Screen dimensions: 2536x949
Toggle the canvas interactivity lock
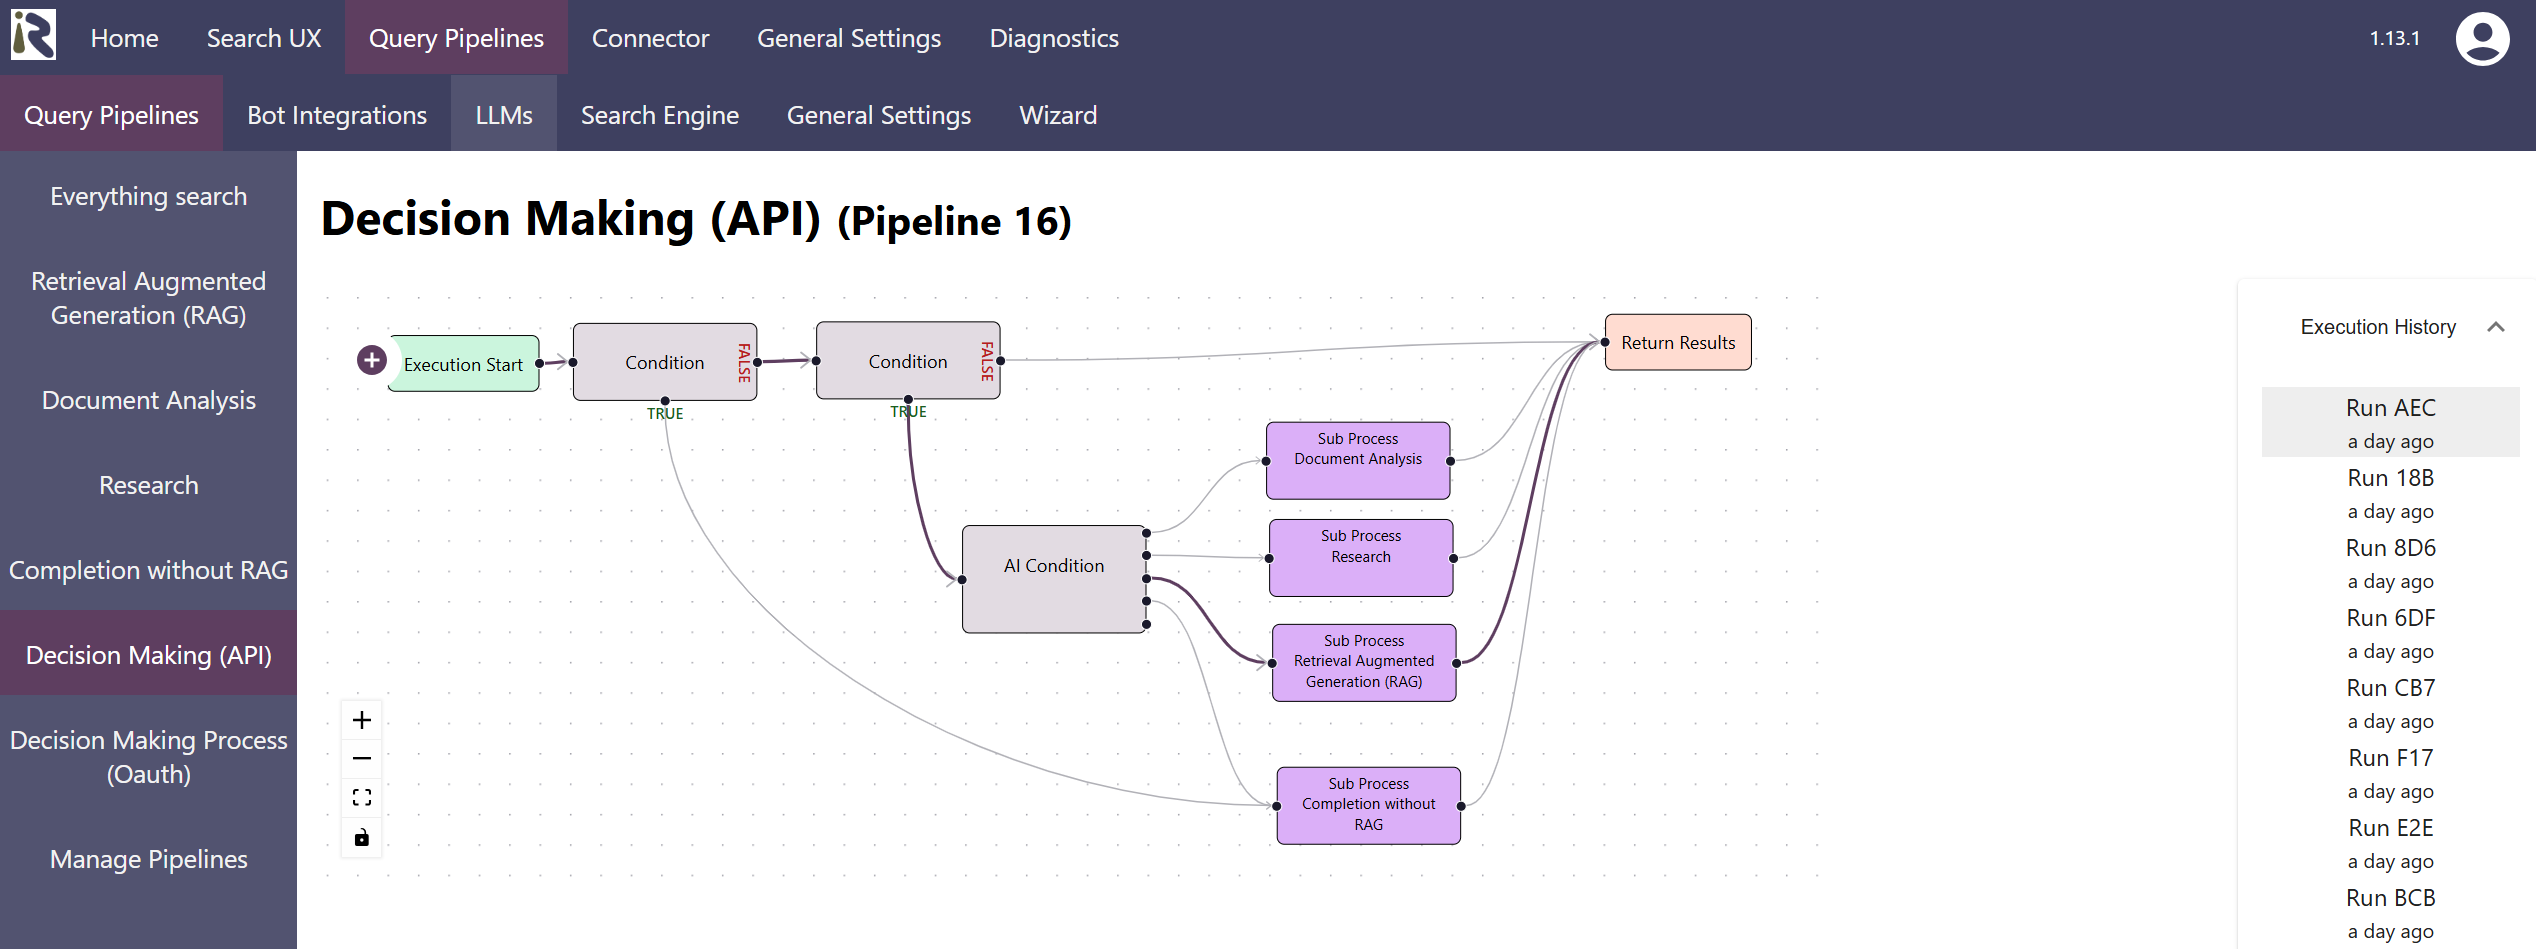point(362,837)
